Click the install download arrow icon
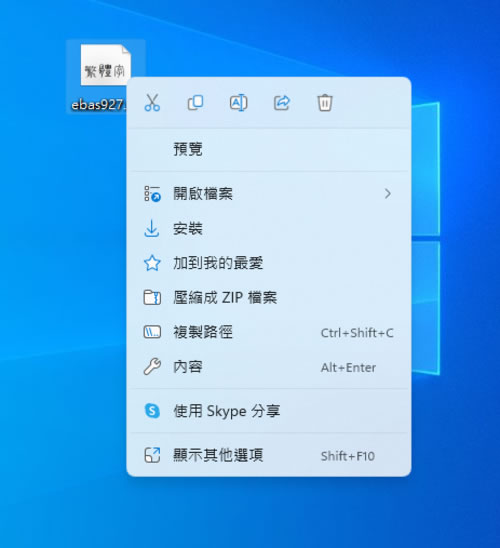Screen dimensions: 500x548 coord(152,229)
